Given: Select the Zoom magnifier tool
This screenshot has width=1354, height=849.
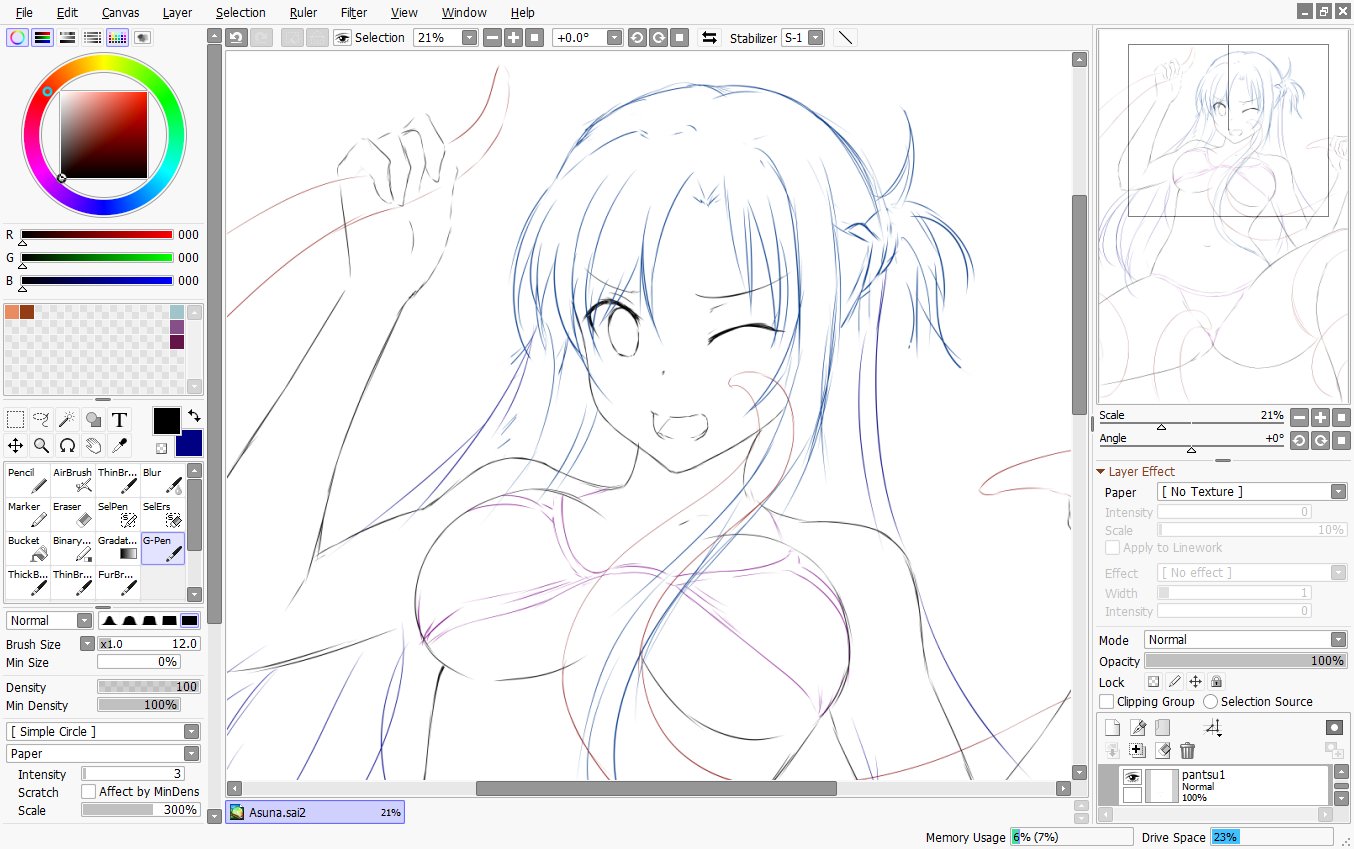Looking at the screenshot, I should click(x=41, y=445).
